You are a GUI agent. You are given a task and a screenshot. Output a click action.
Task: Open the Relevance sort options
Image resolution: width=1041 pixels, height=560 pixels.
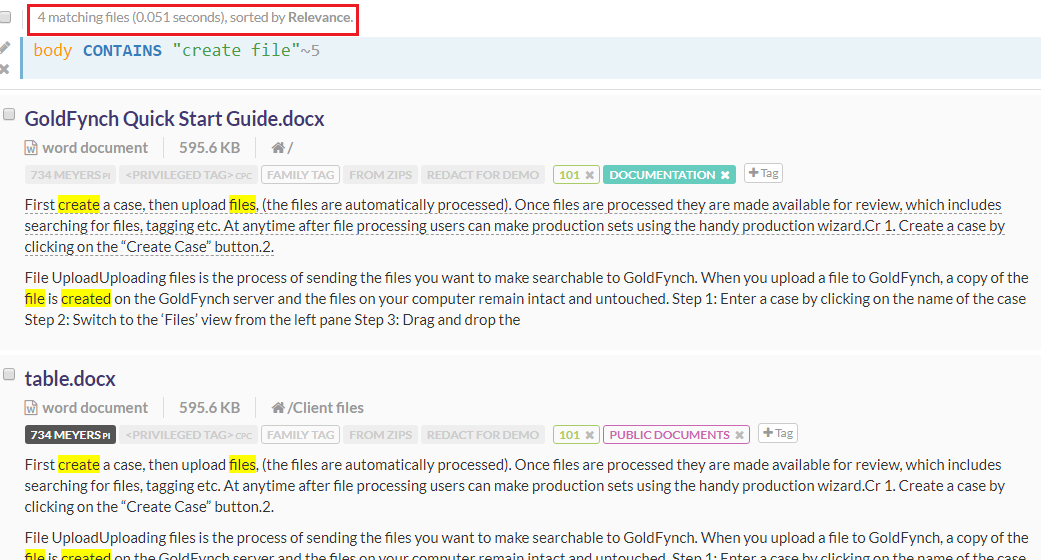319,18
